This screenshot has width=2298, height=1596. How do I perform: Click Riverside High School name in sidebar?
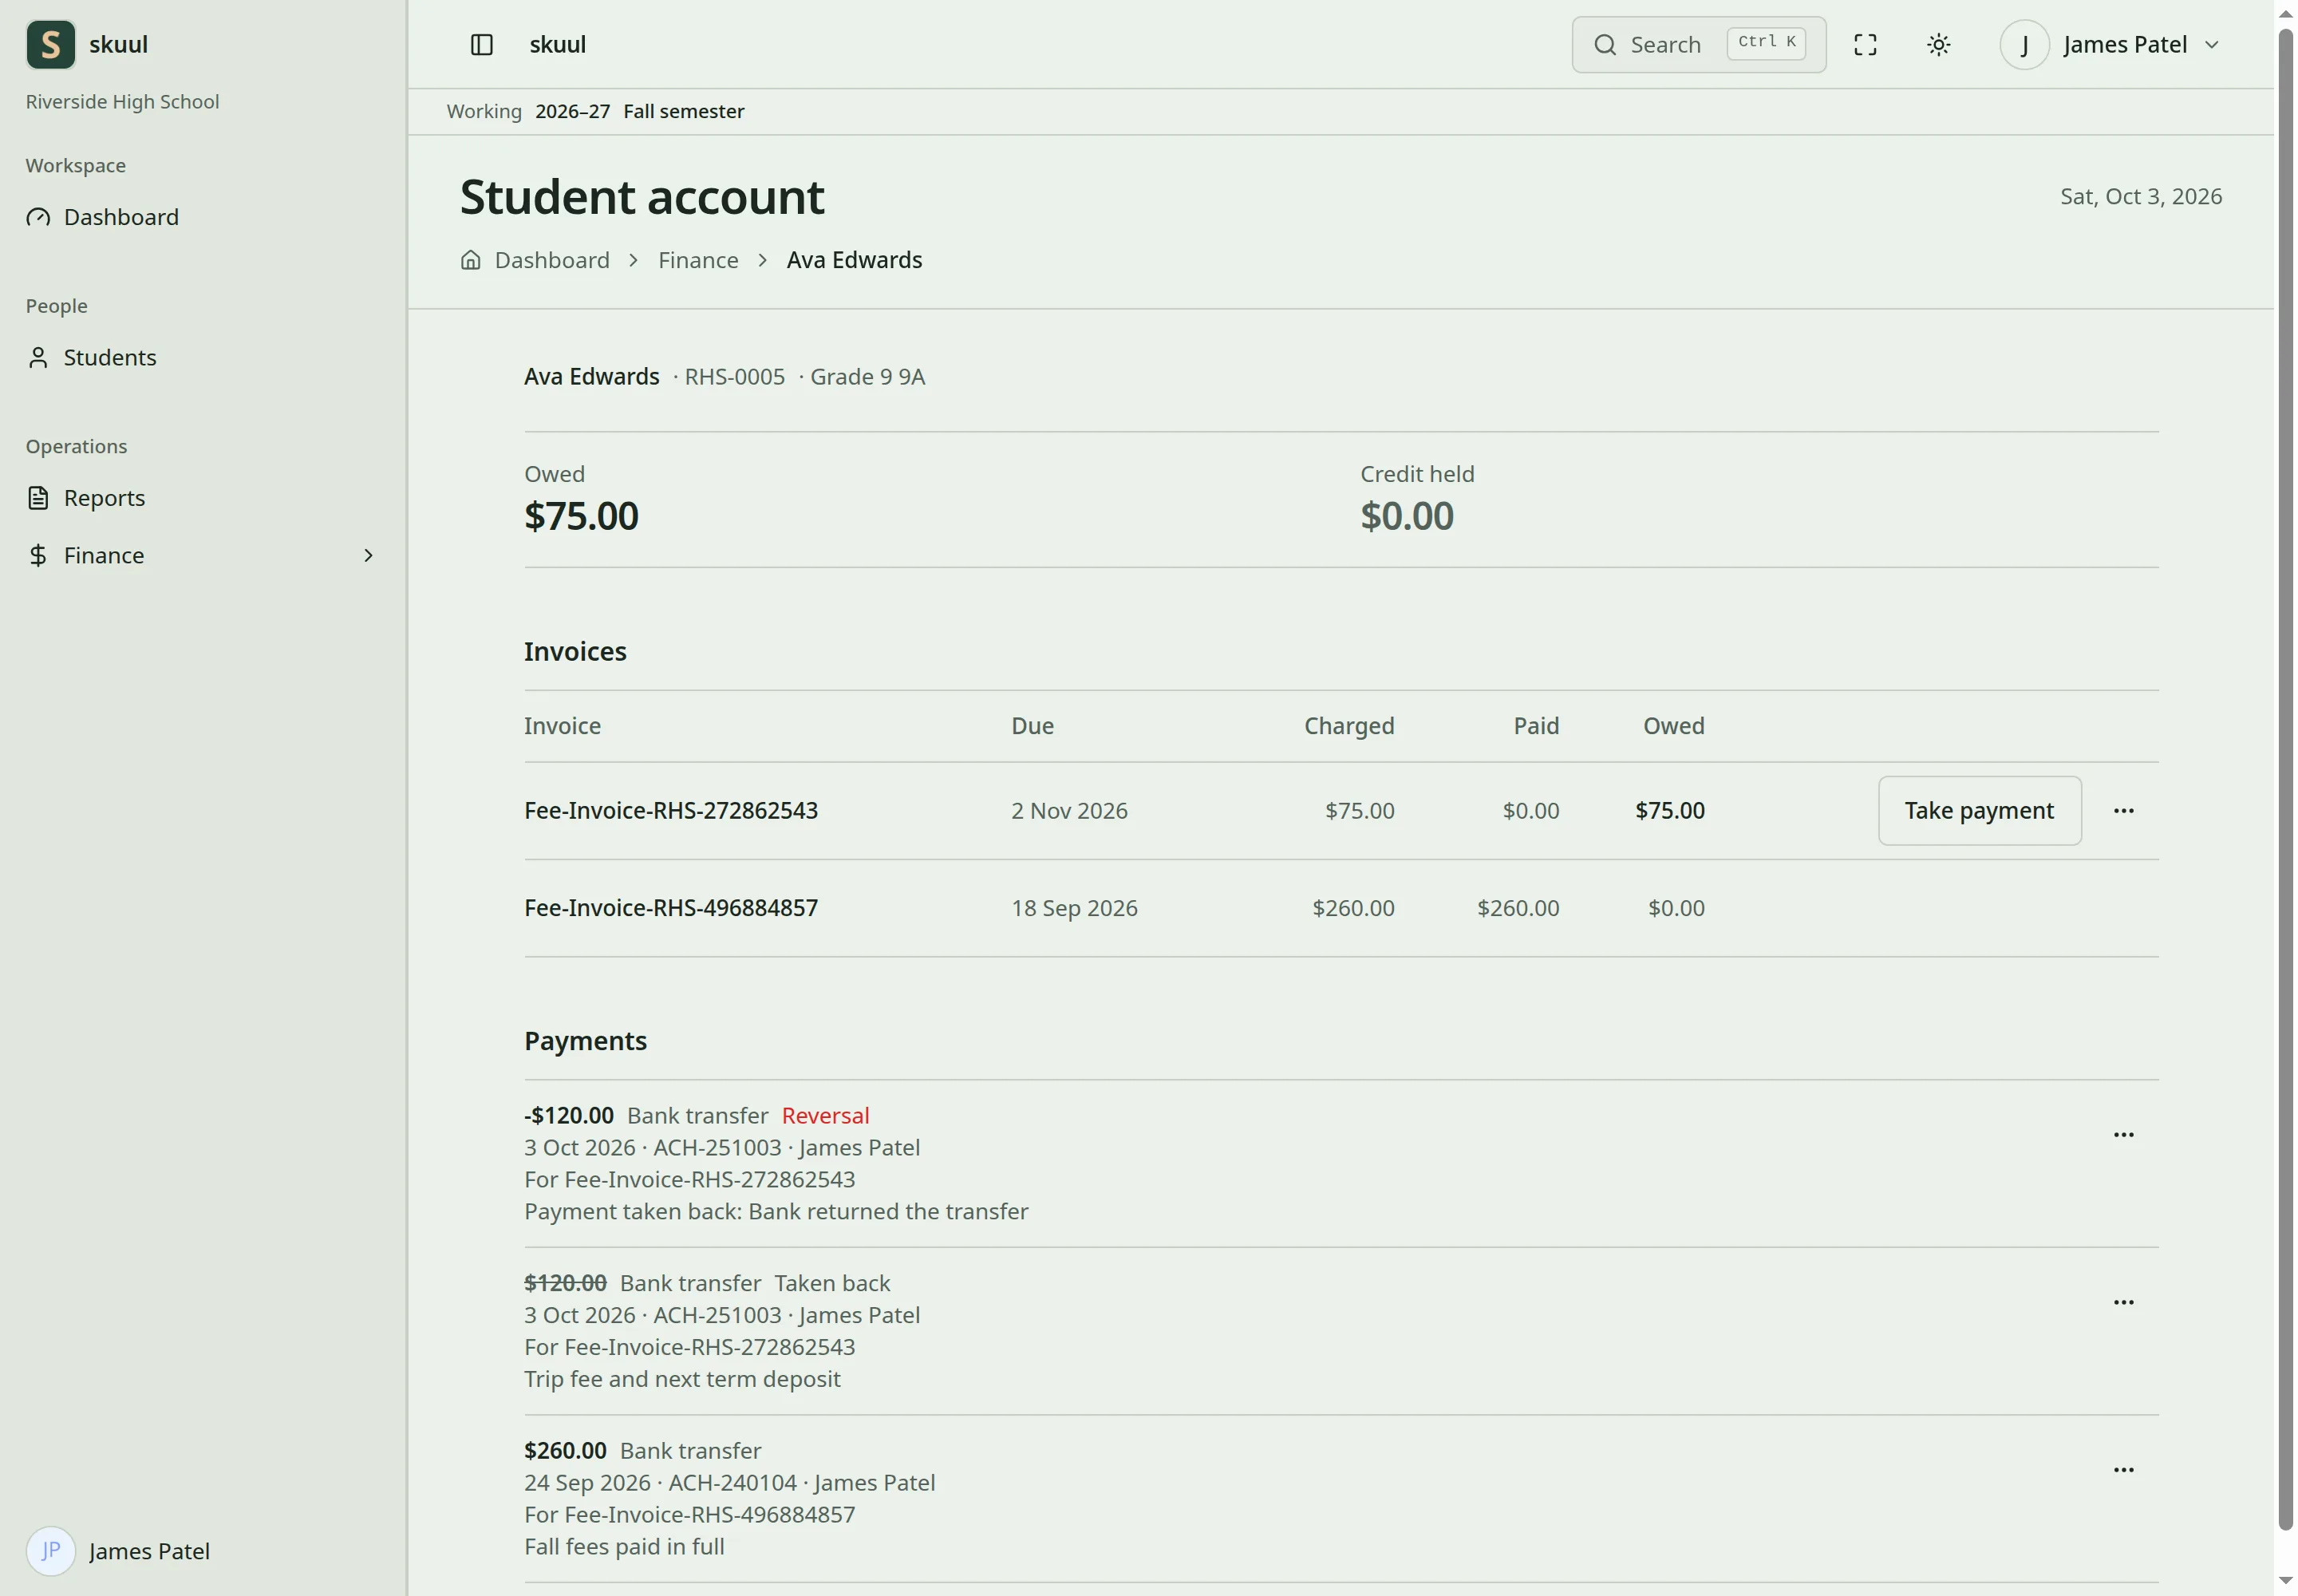(x=122, y=101)
